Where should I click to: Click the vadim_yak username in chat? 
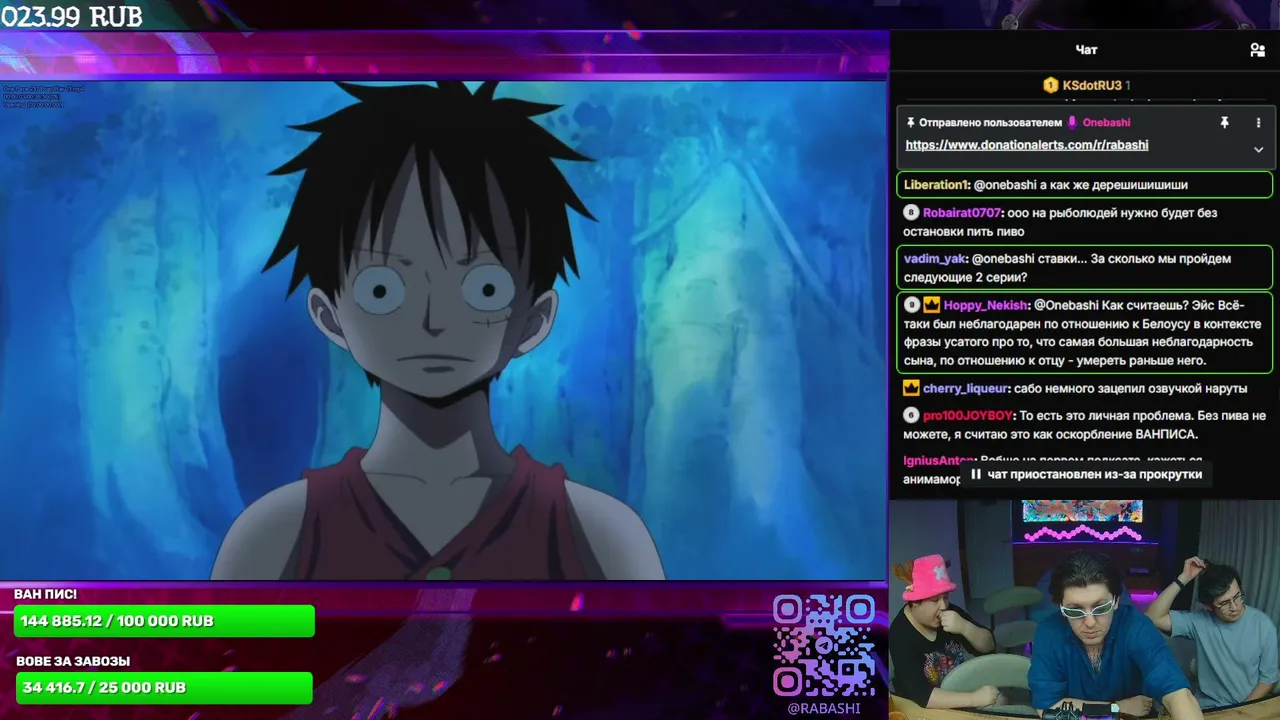coord(935,259)
